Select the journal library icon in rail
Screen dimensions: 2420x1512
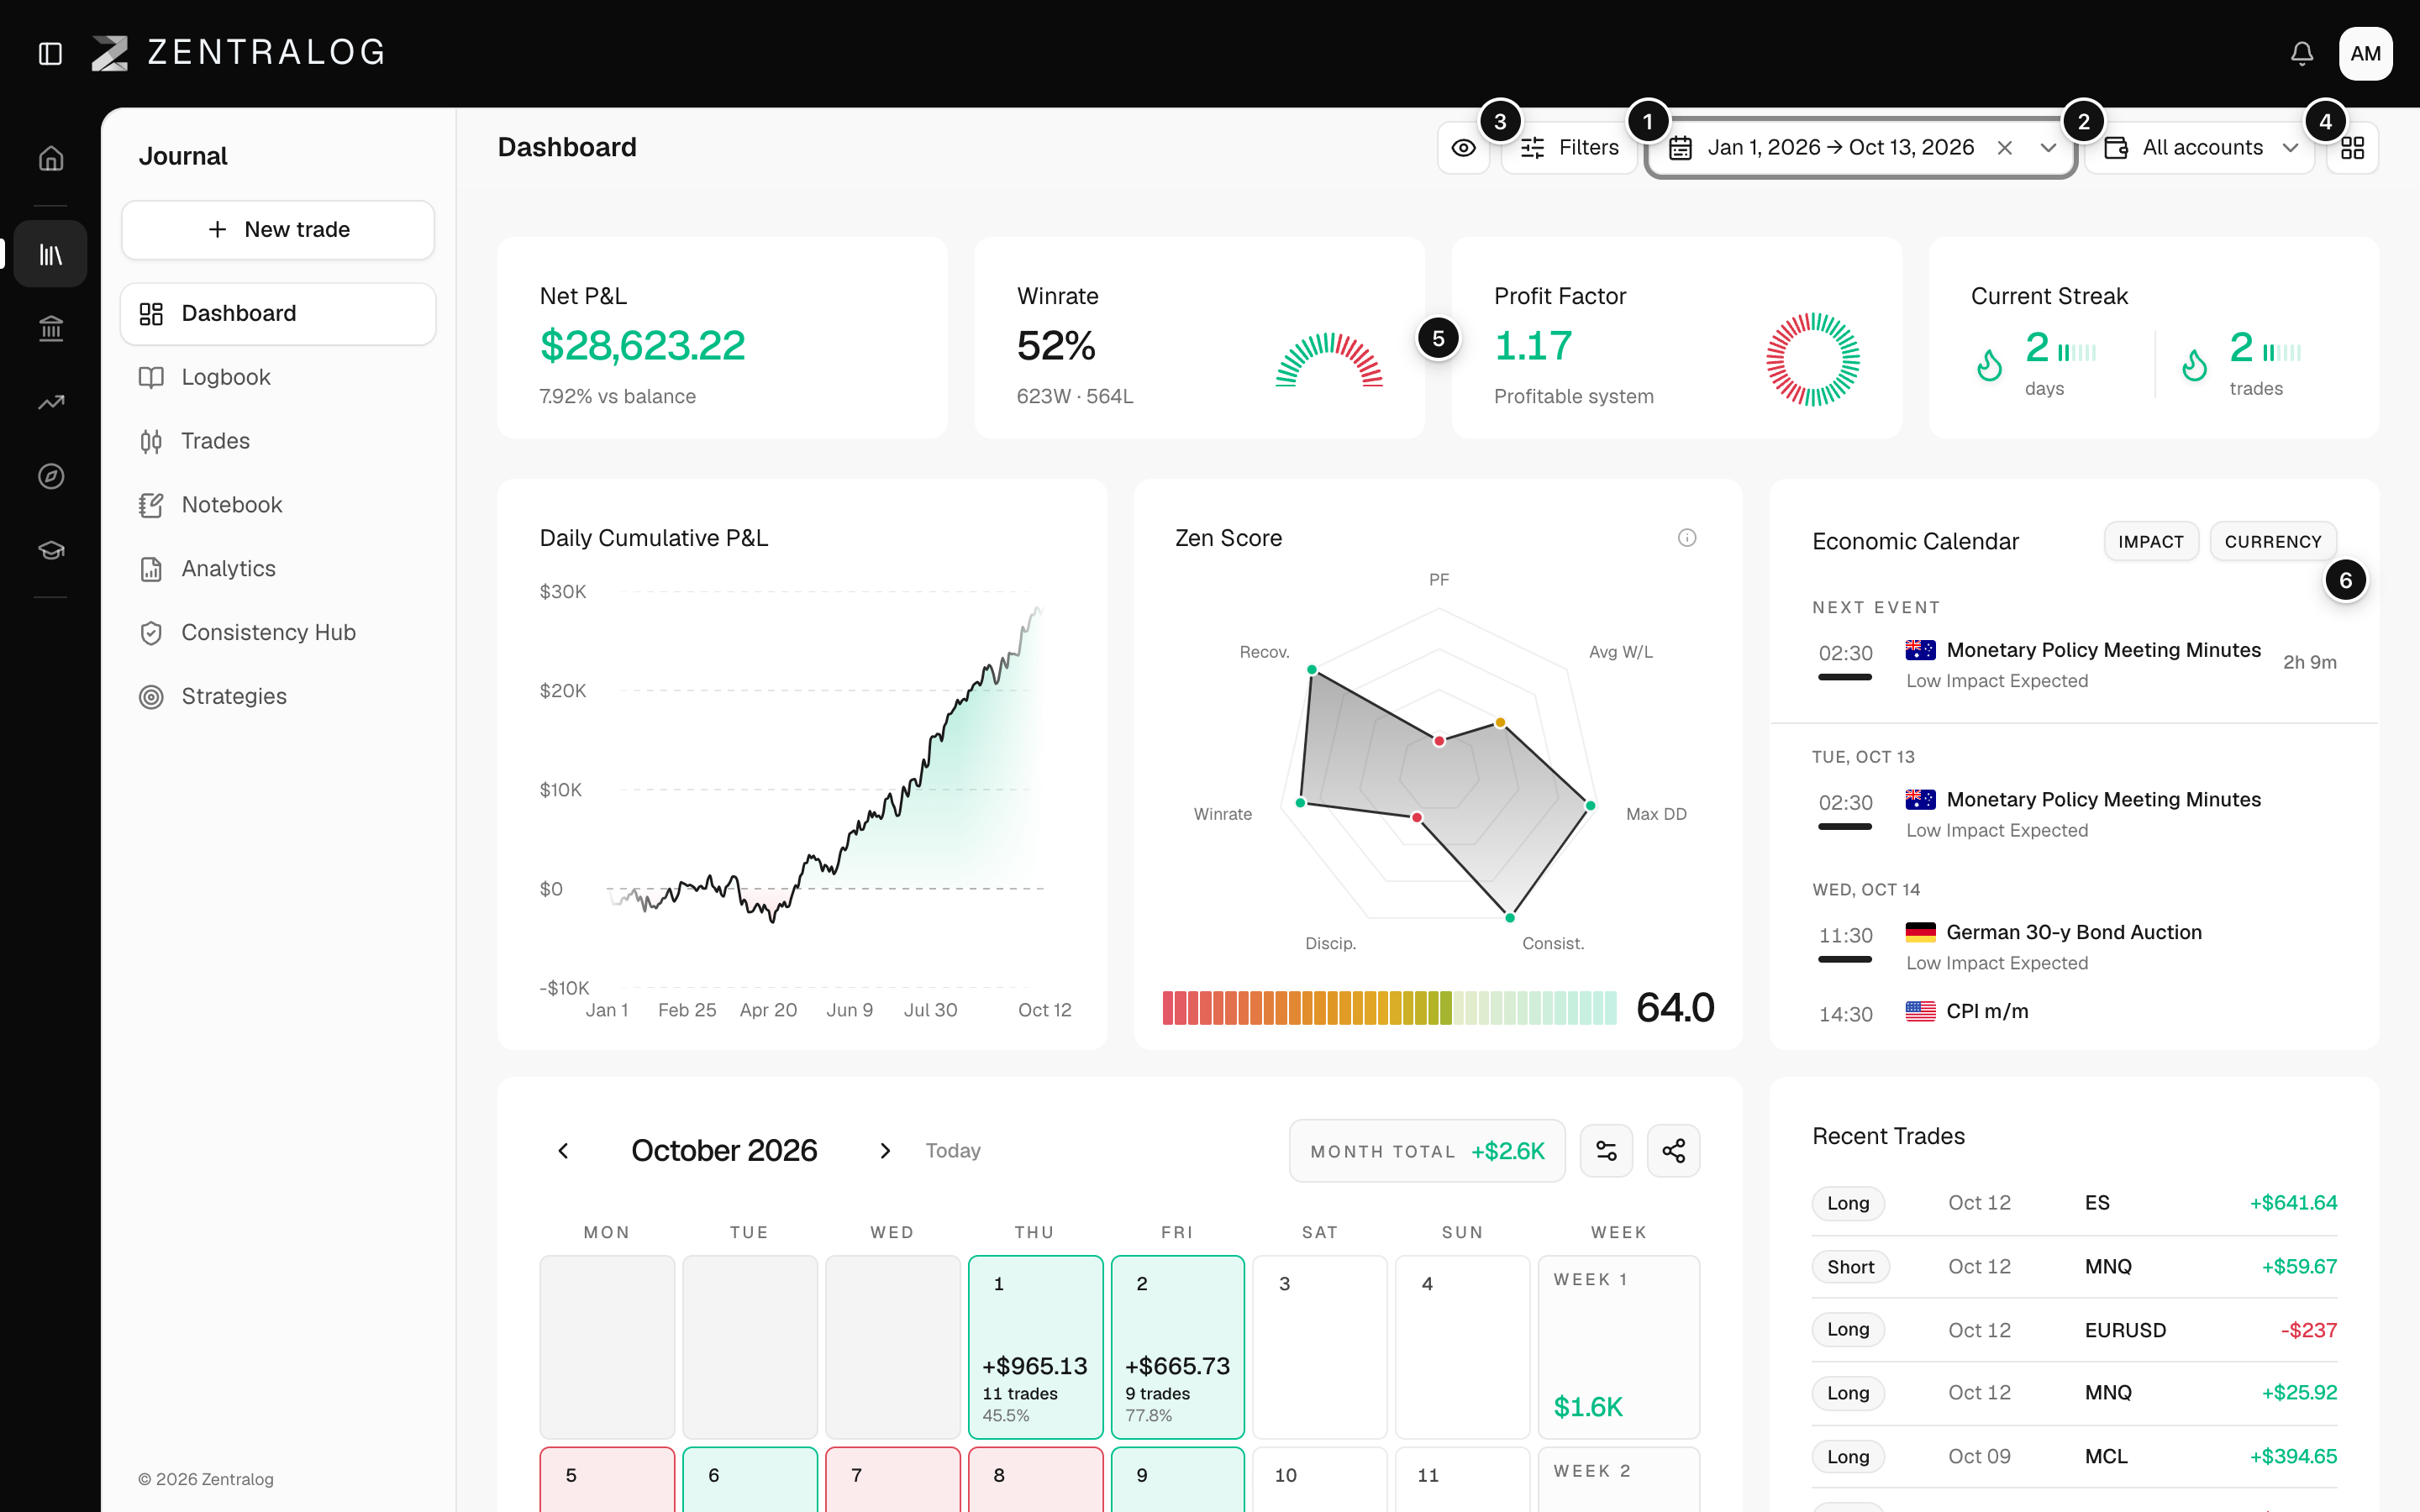51,254
